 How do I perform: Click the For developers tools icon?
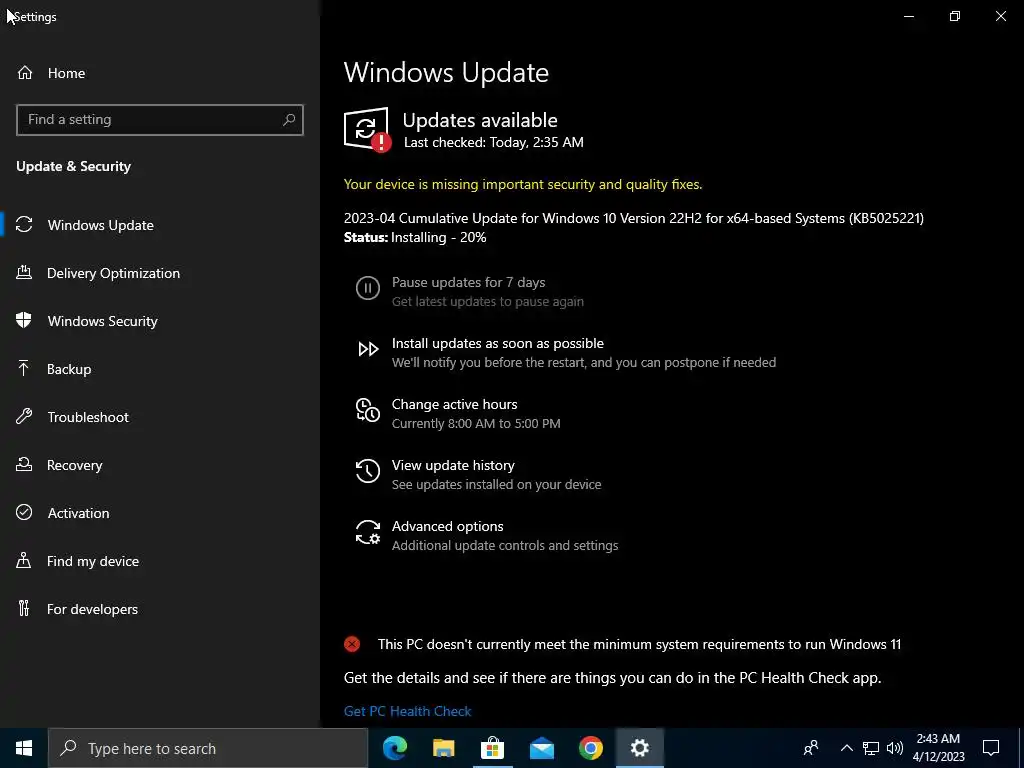tap(24, 608)
